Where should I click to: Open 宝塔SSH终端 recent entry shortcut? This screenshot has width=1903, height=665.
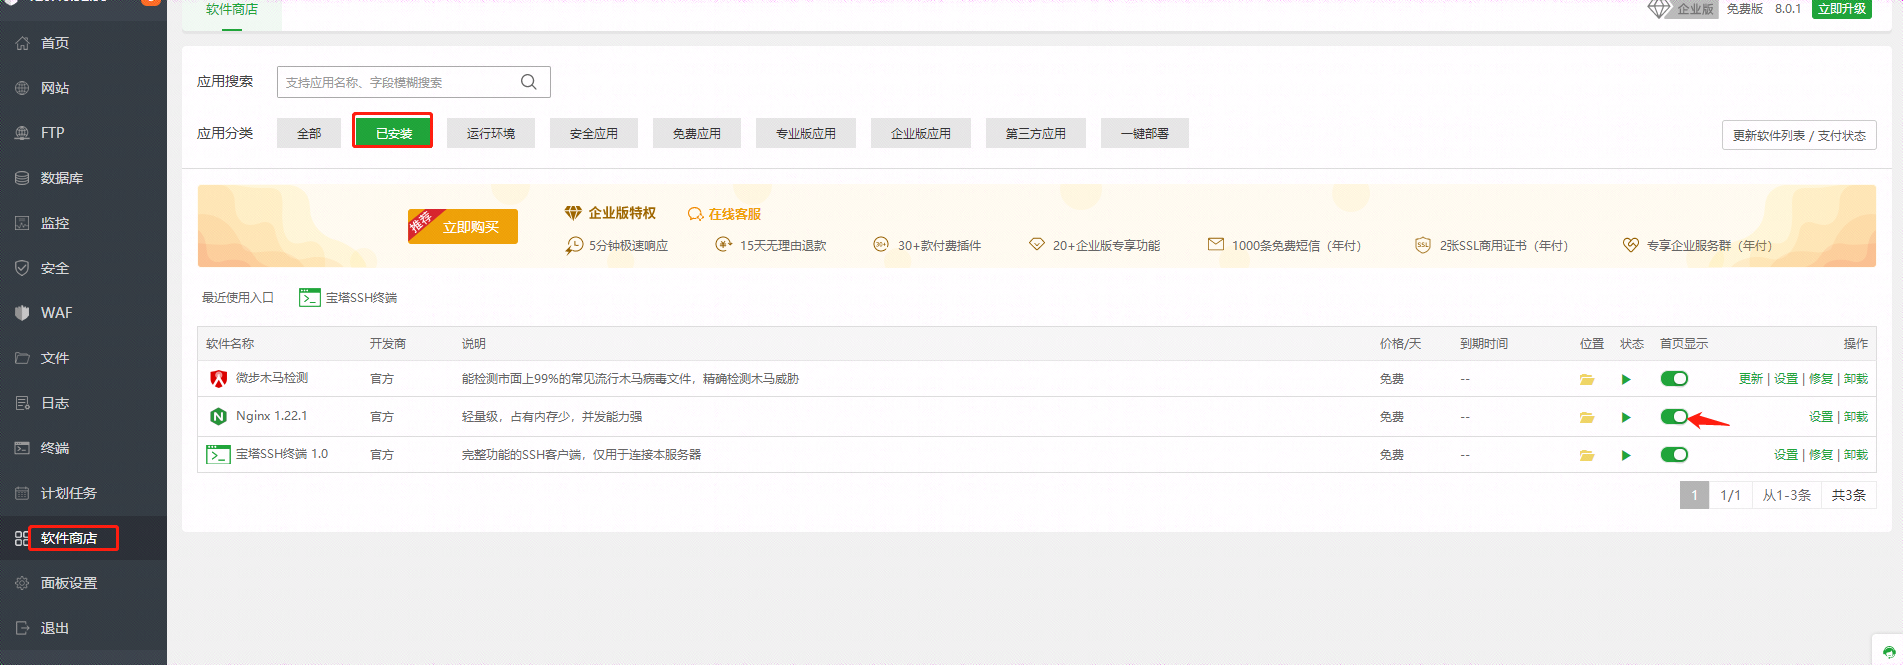(x=348, y=297)
